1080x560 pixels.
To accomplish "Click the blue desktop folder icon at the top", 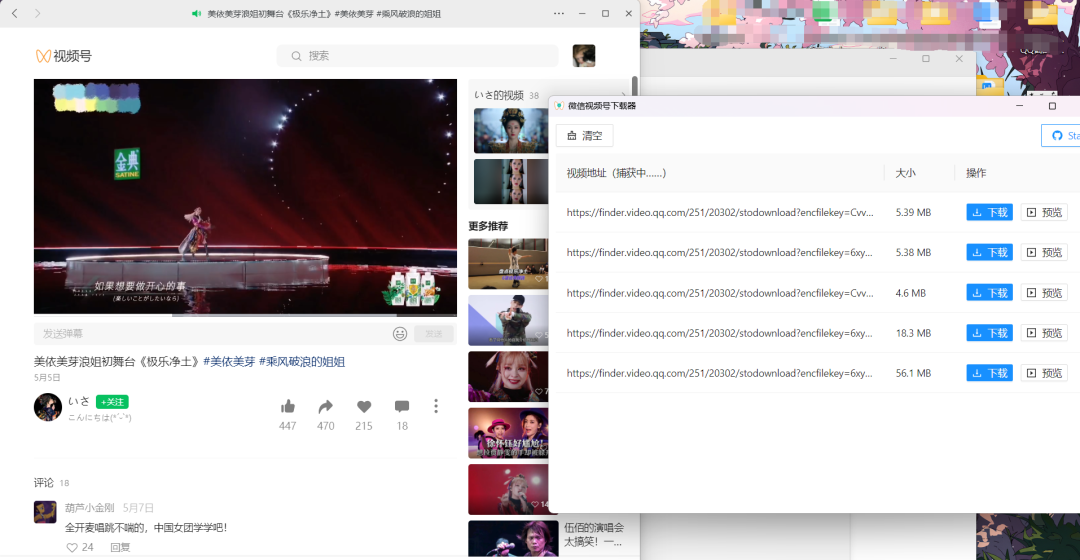I will 986,12.
